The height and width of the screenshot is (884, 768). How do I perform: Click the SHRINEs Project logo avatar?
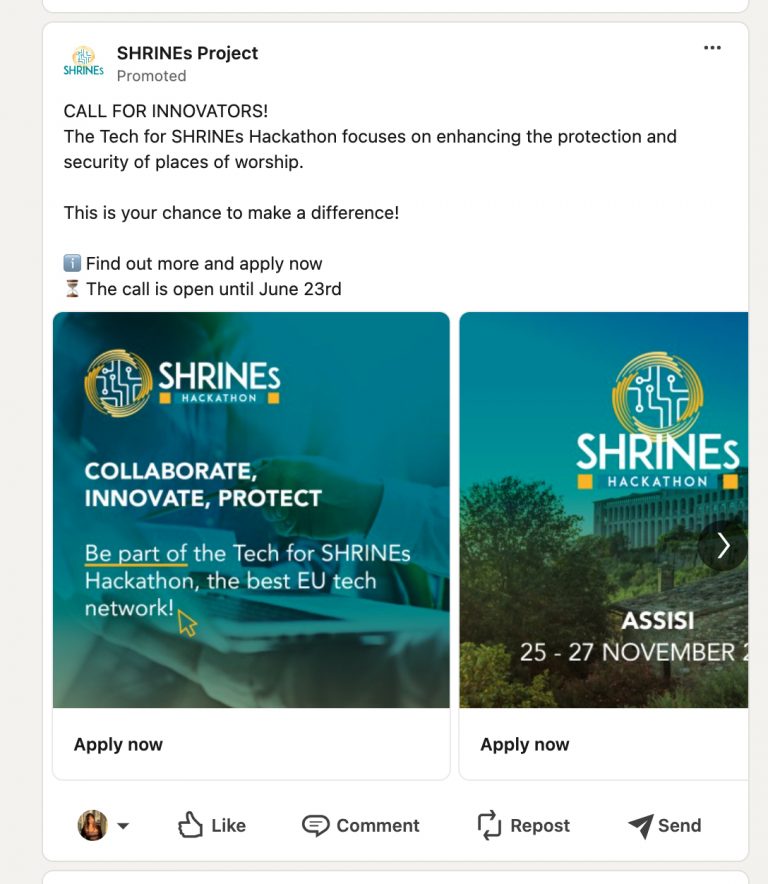tap(83, 62)
